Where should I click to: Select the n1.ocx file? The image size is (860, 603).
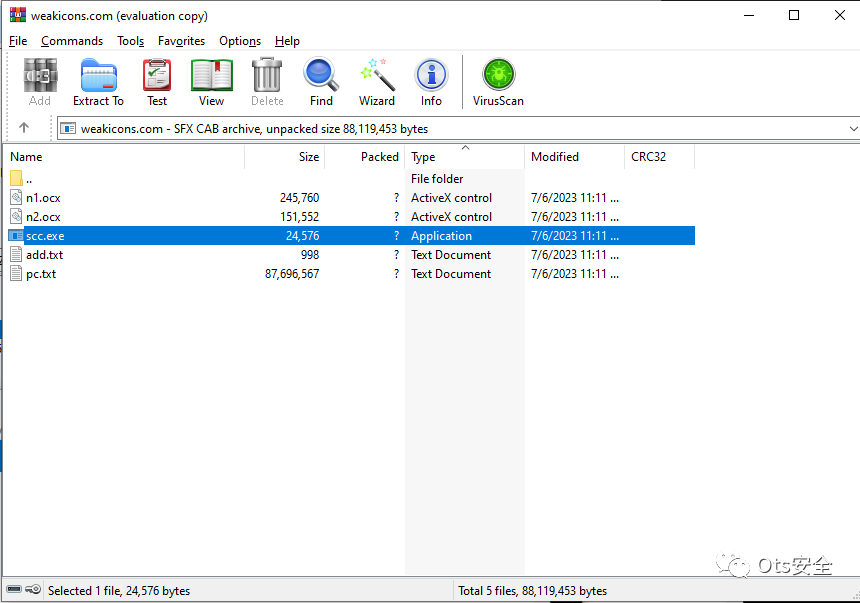point(43,198)
